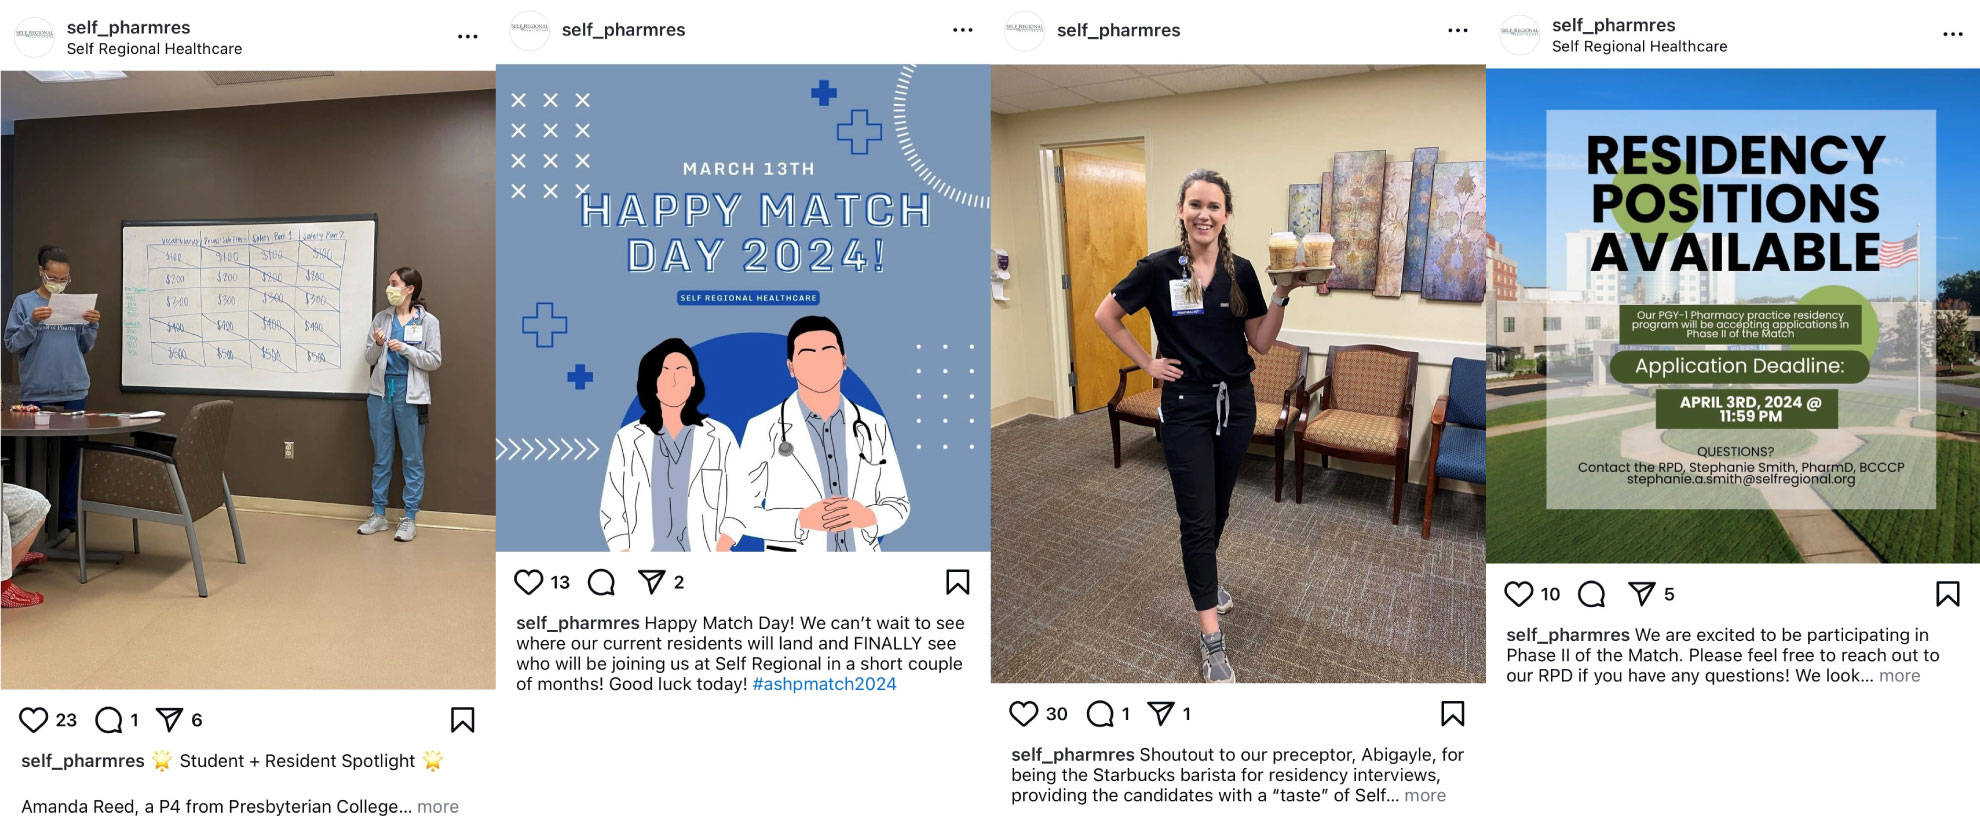Open comments on the Spotlight post
Image resolution: width=1980 pixels, height=826 pixels.
point(109,720)
